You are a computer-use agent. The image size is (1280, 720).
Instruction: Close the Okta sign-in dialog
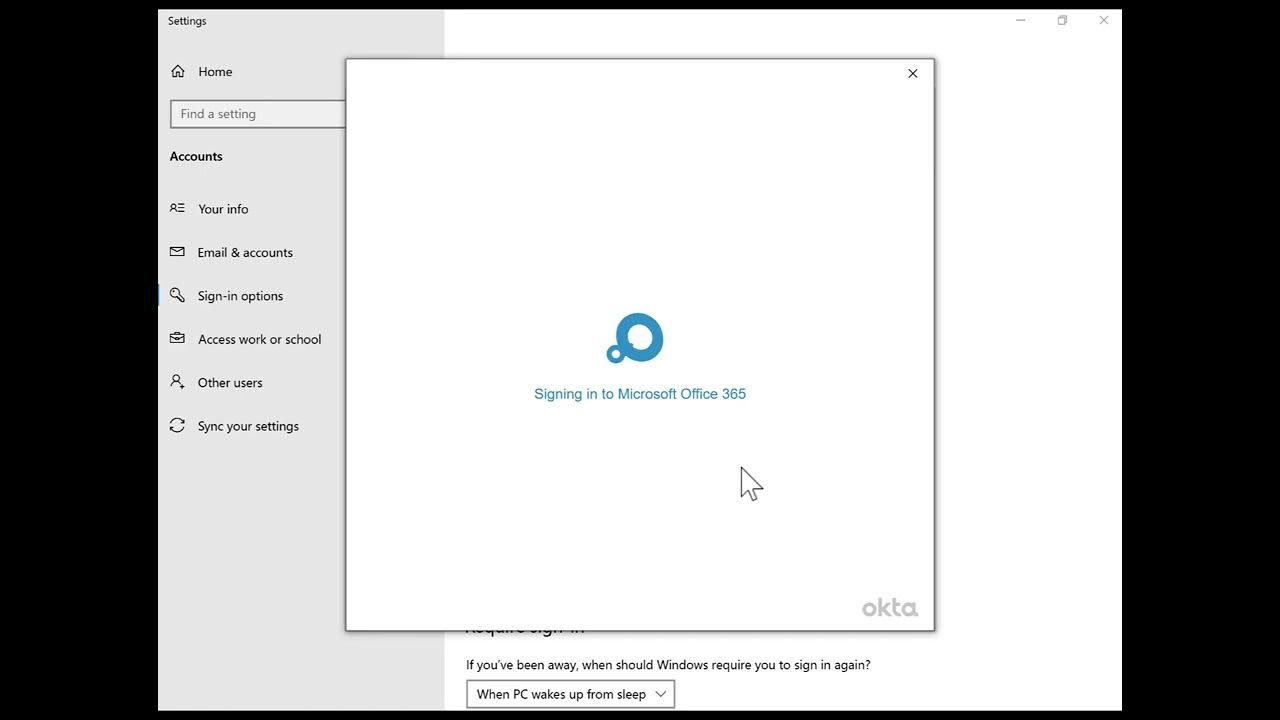coord(912,73)
